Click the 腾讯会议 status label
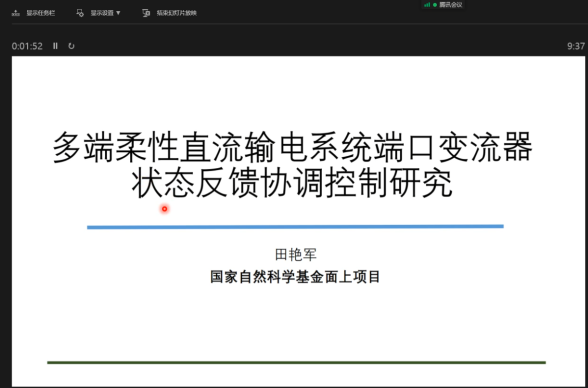 (x=451, y=5)
